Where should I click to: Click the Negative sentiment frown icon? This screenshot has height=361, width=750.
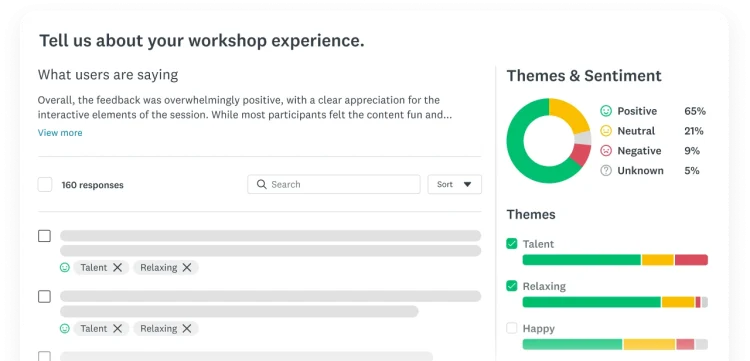(x=606, y=151)
